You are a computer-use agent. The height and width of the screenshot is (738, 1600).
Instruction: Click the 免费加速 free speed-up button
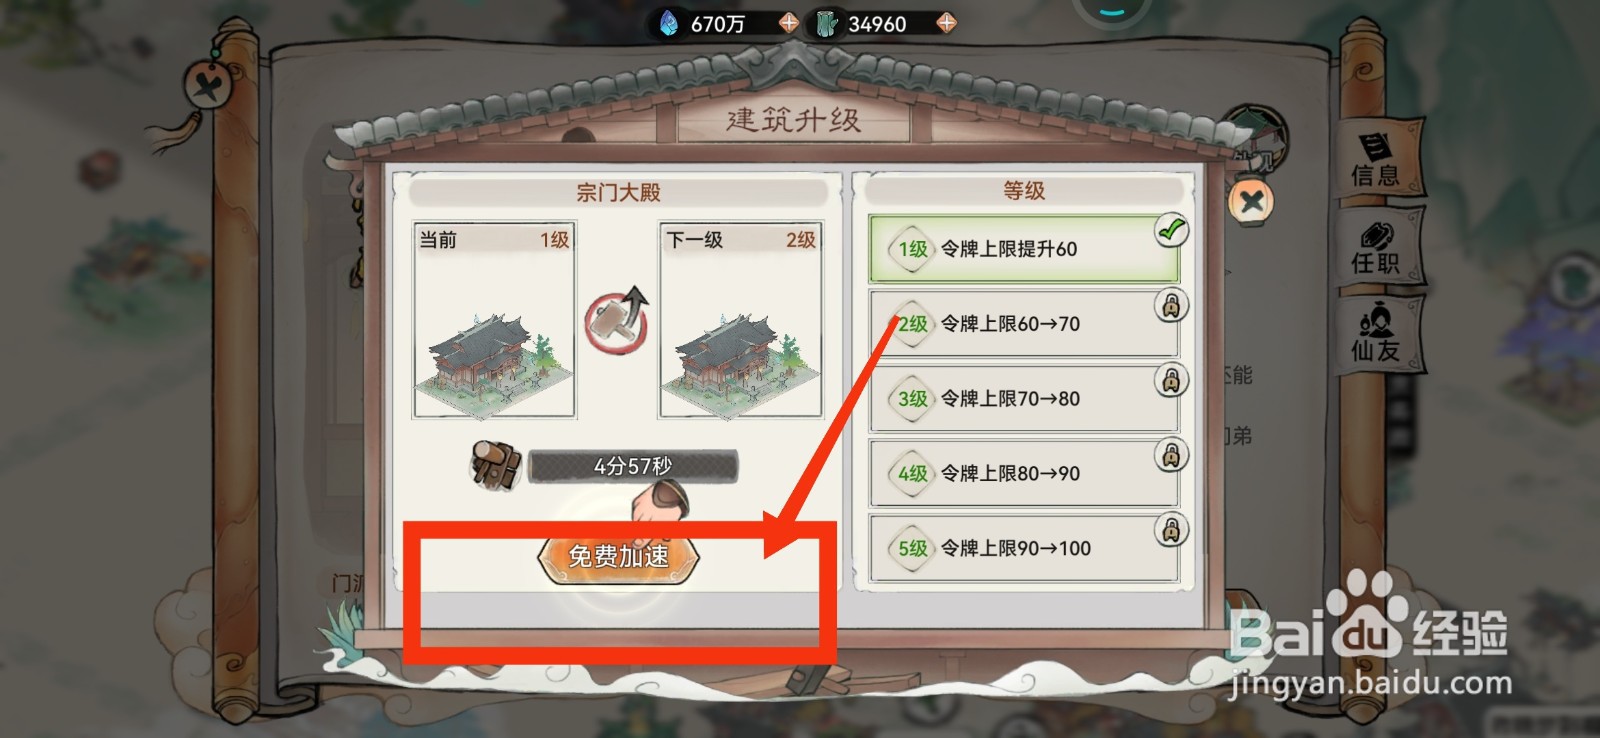click(618, 556)
